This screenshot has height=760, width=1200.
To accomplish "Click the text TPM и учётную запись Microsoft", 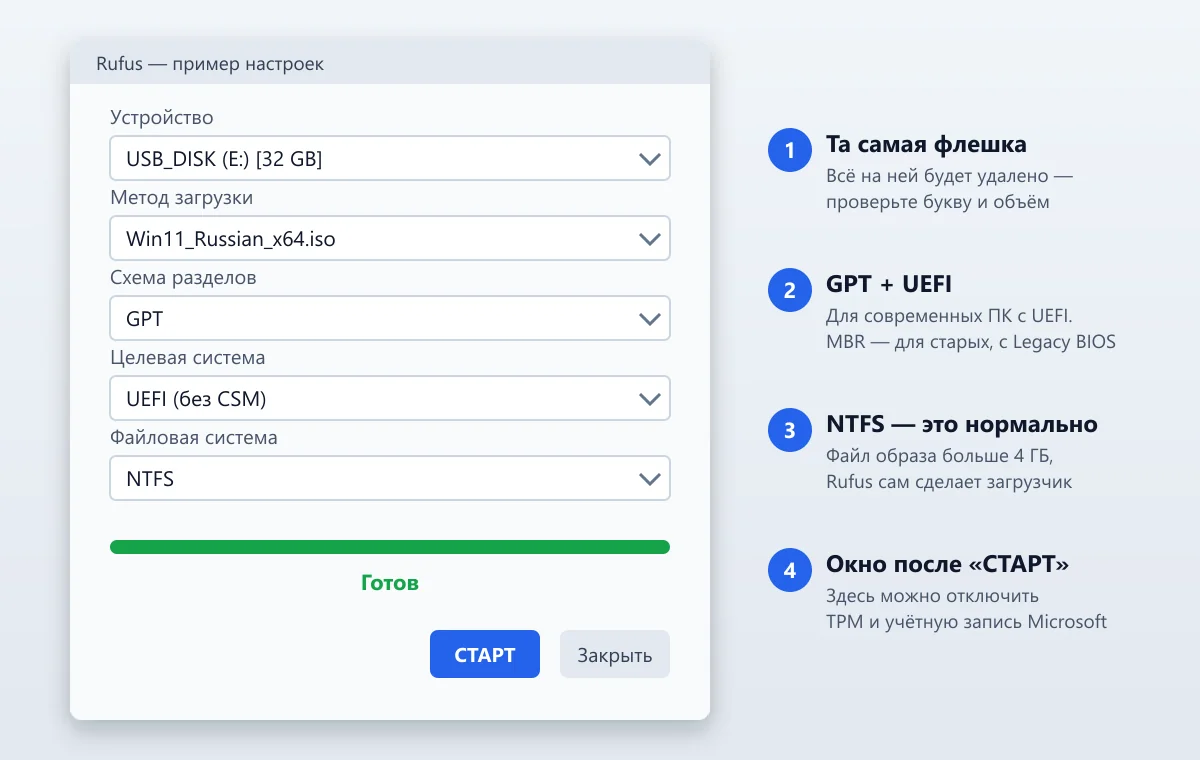I will coord(966,622).
